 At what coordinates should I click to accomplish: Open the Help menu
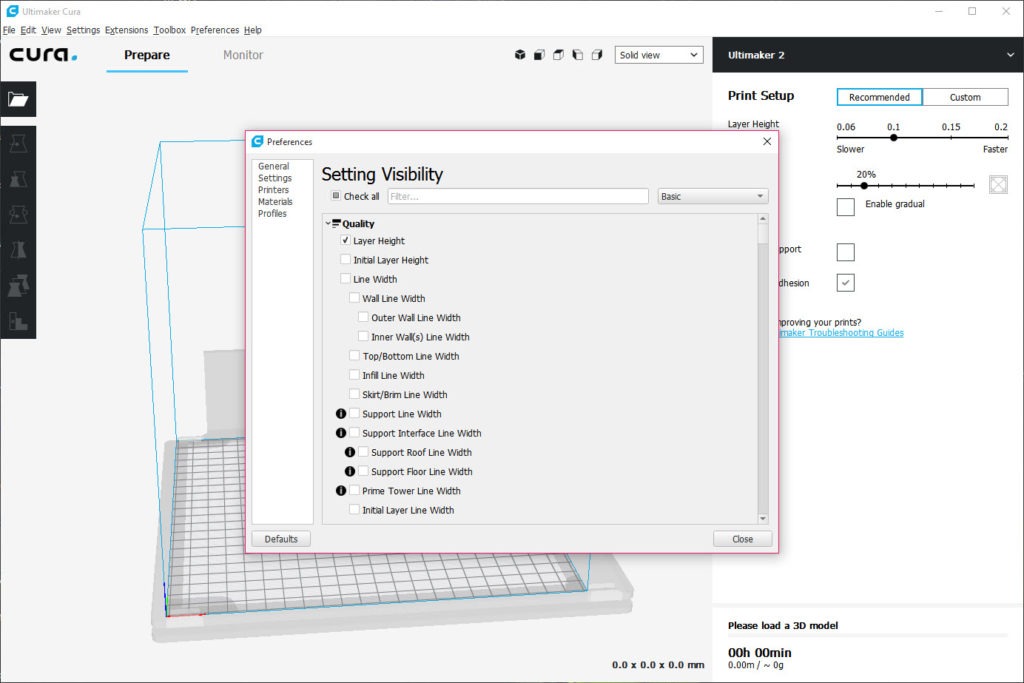253,30
